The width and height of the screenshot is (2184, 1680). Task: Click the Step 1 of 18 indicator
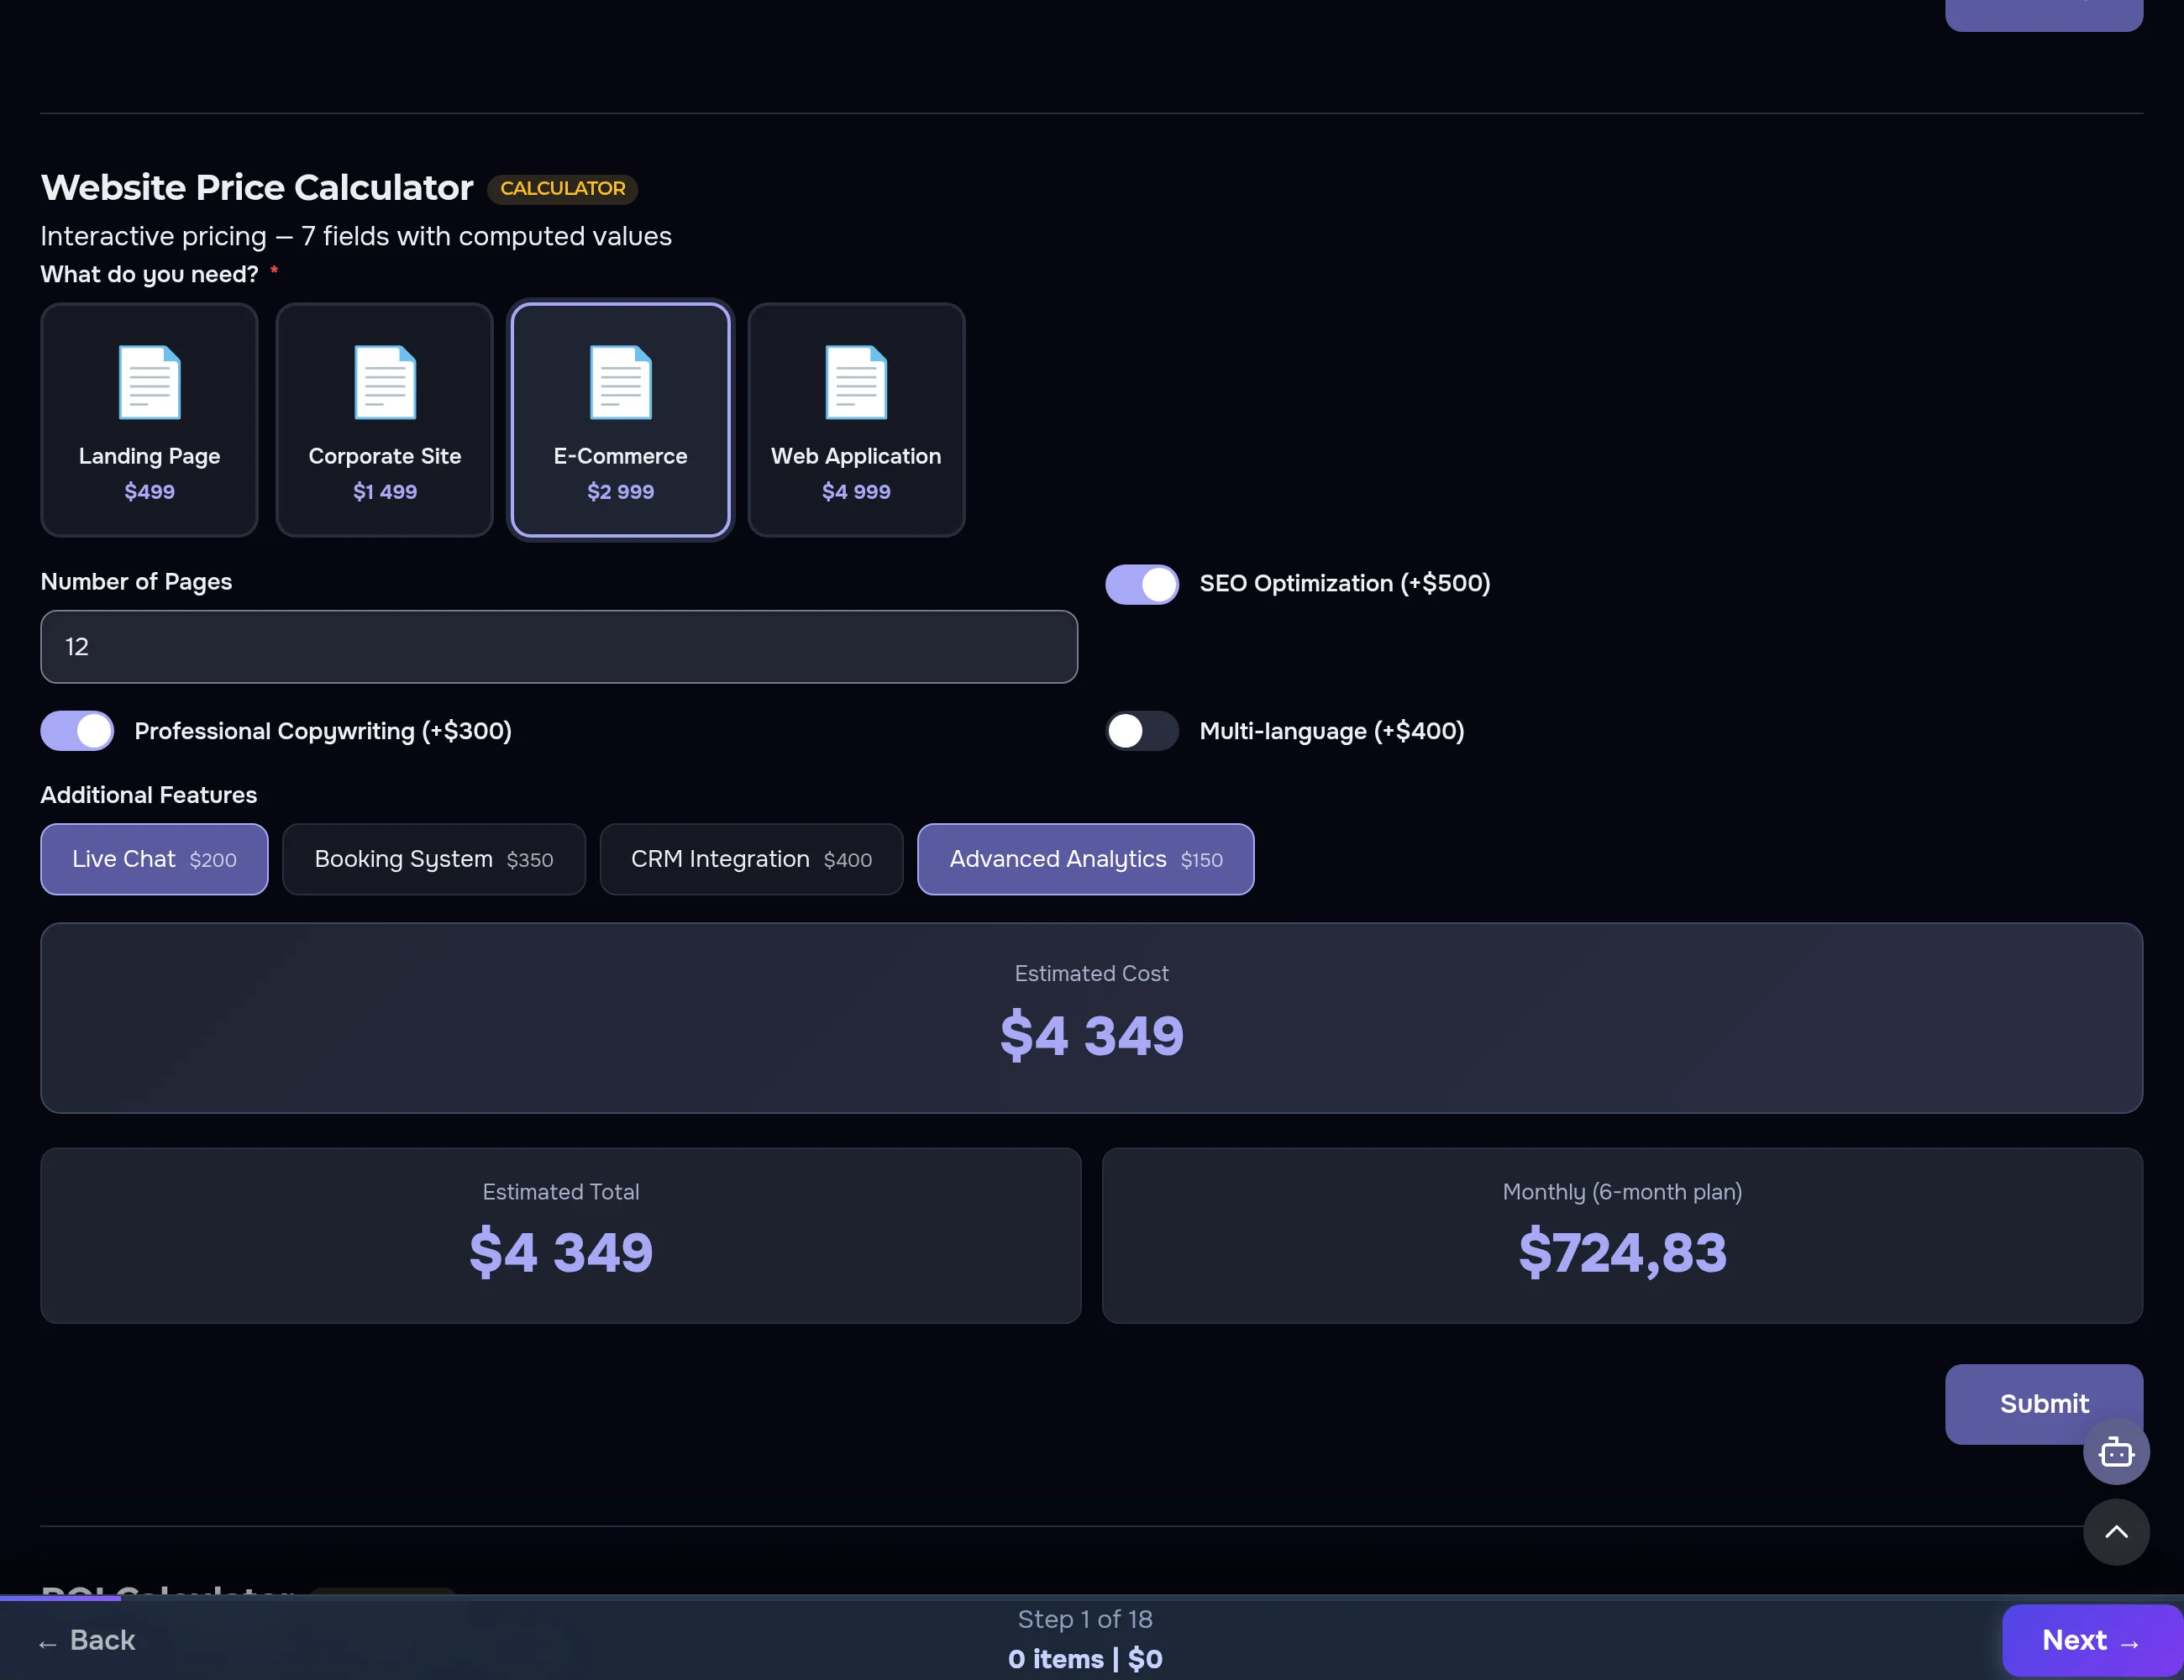click(x=1085, y=1619)
